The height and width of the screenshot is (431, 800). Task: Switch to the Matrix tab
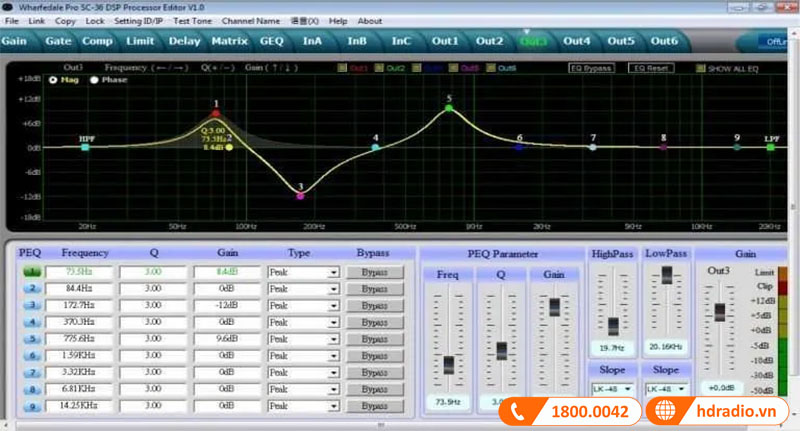[x=228, y=42]
